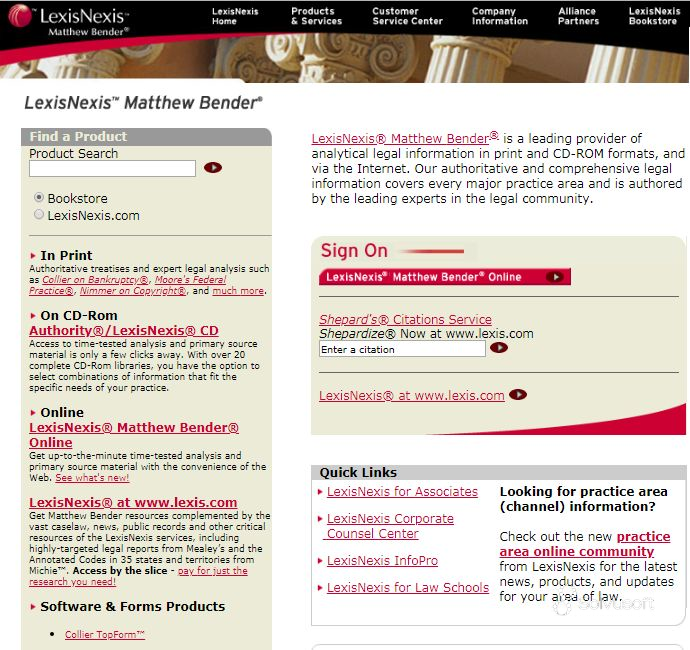Screen dimensions: 690x650
Task: Click the Quick Links header
Action: point(498,472)
